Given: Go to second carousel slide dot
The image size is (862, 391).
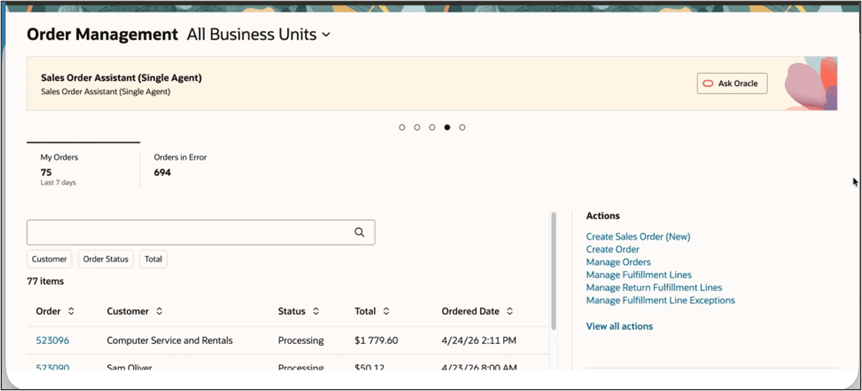Looking at the screenshot, I should (x=417, y=127).
